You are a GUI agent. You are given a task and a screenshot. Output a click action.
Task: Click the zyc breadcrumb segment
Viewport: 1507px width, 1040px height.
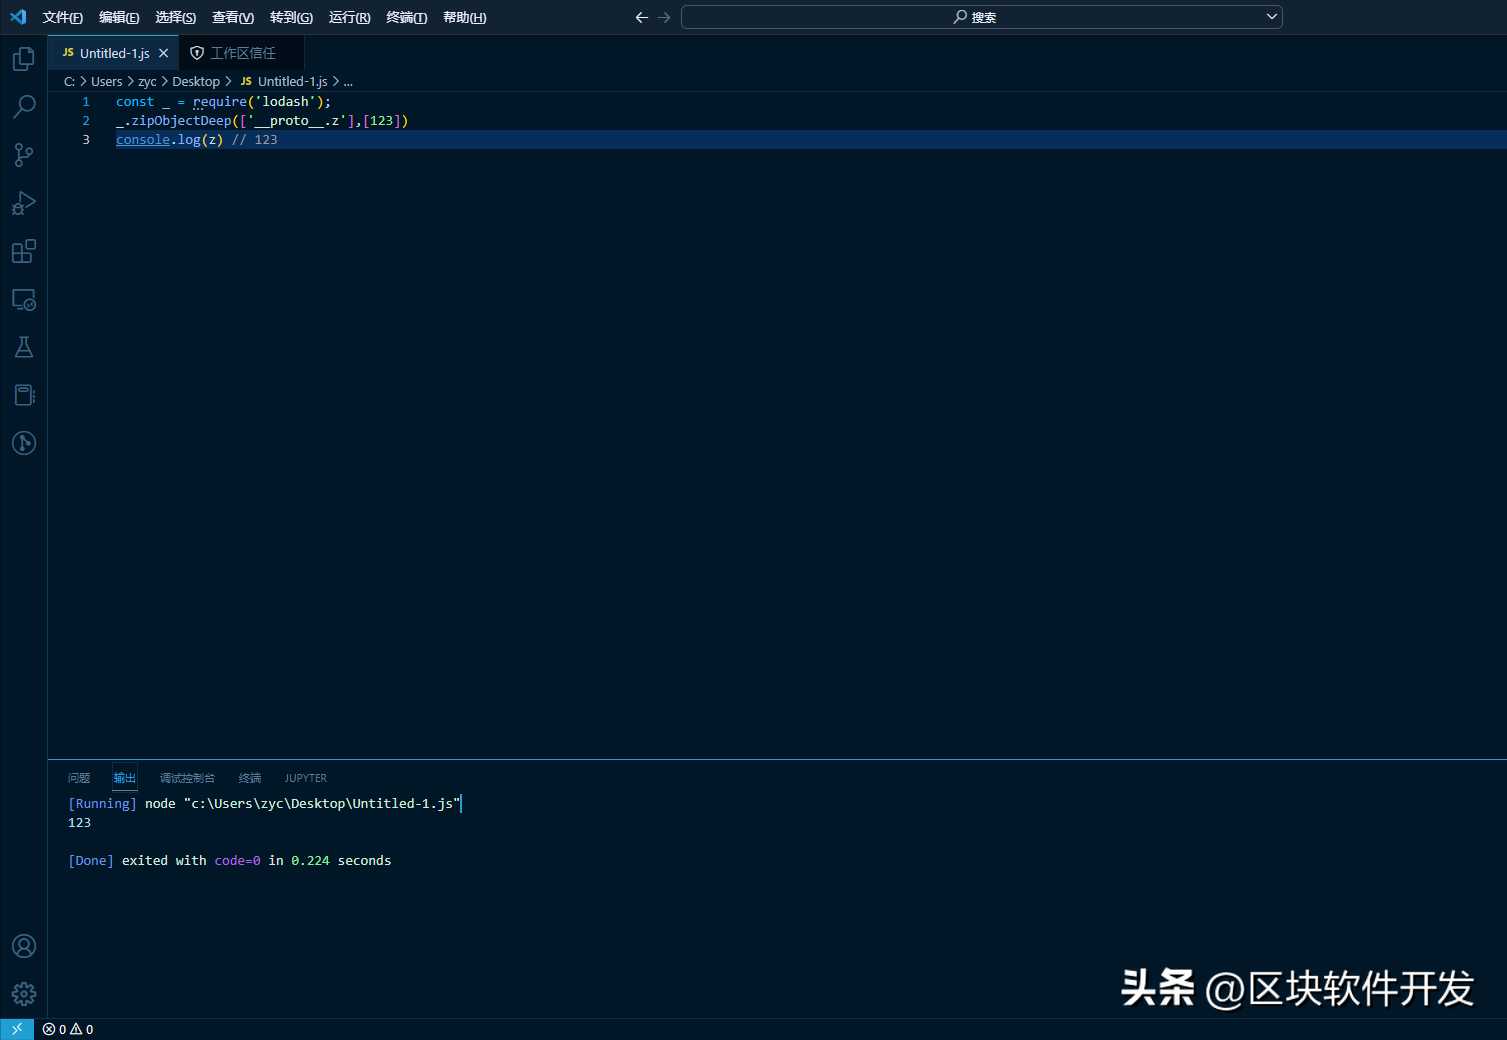(x=147, y=82)
